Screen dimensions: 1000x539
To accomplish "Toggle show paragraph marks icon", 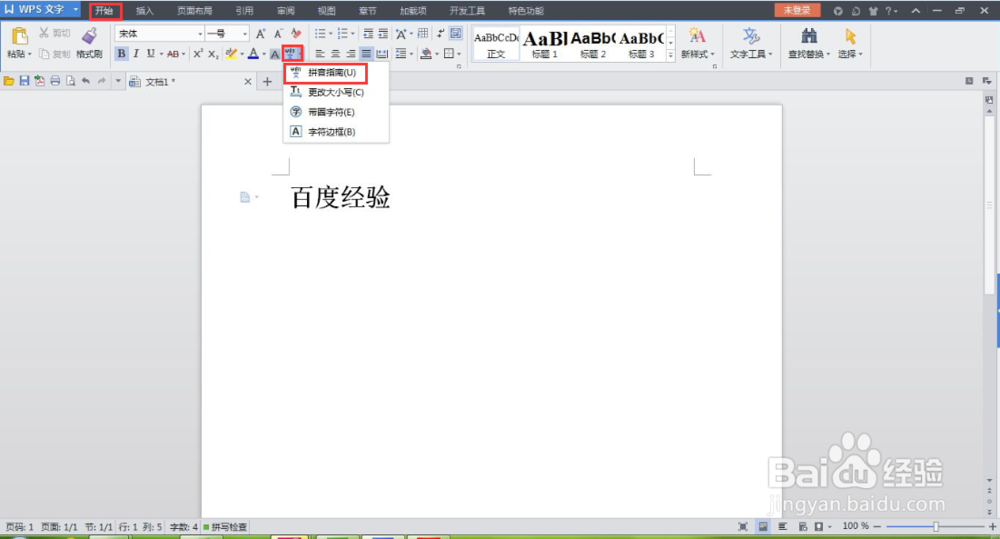I will pos(440,34).
